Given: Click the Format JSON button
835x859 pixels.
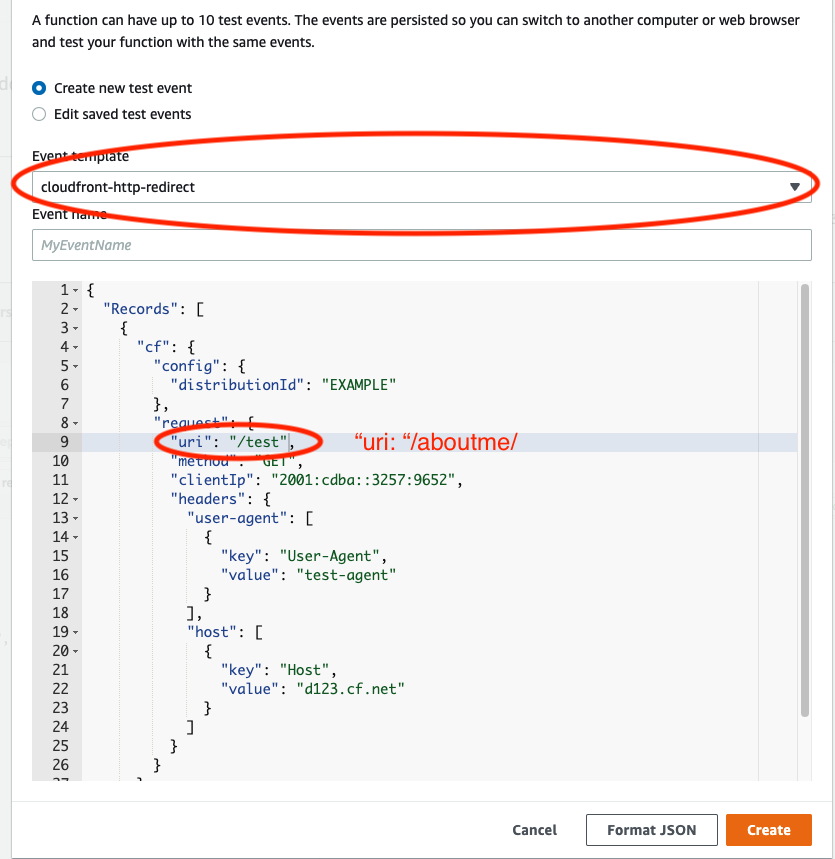Looking at the screenshot, I should coord(650,830).
